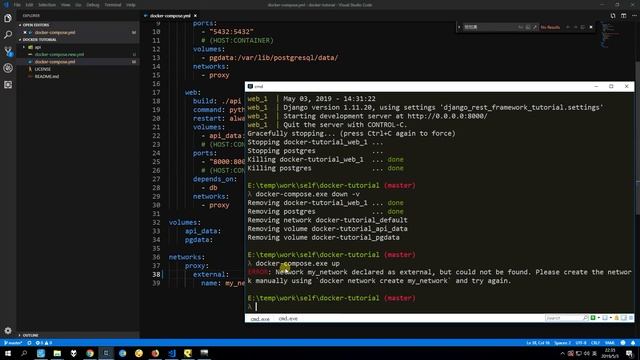Expand the replace mode arrow in find widget
The width and height of the screenshot is (640, 360).
pos(459,27)
